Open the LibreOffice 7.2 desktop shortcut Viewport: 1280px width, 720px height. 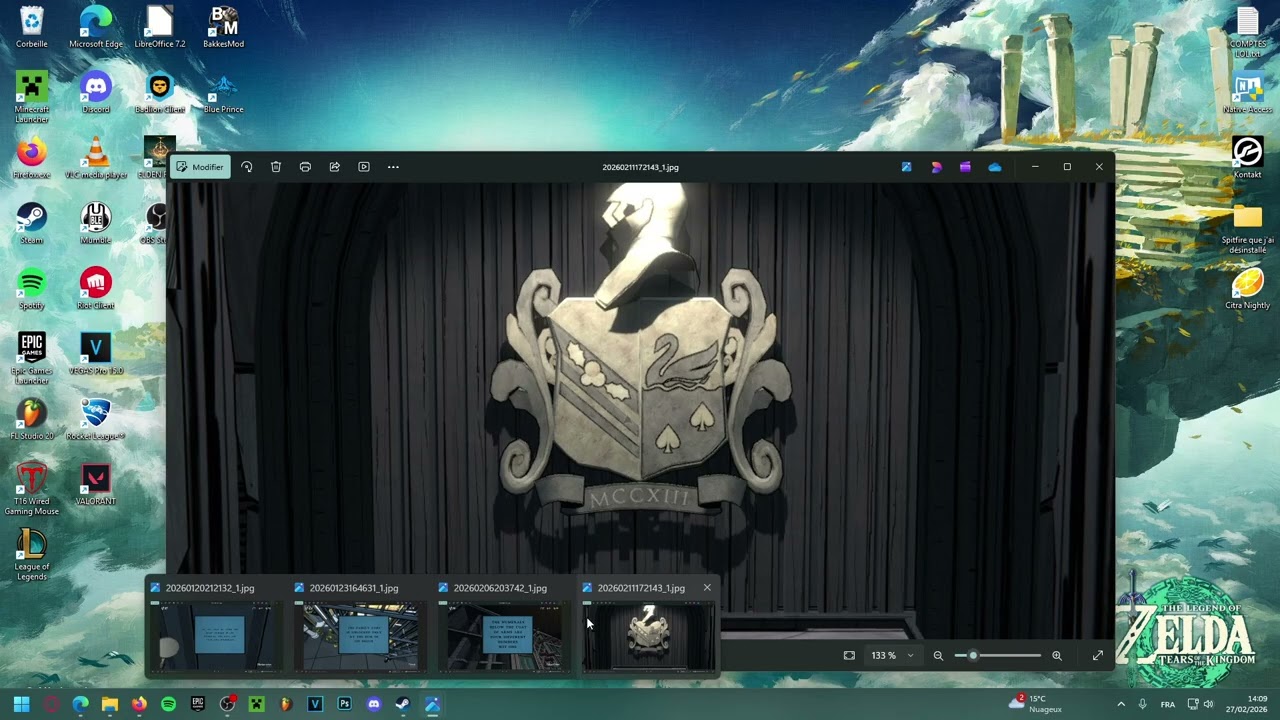pyautogui.click(x=160, y=27)
